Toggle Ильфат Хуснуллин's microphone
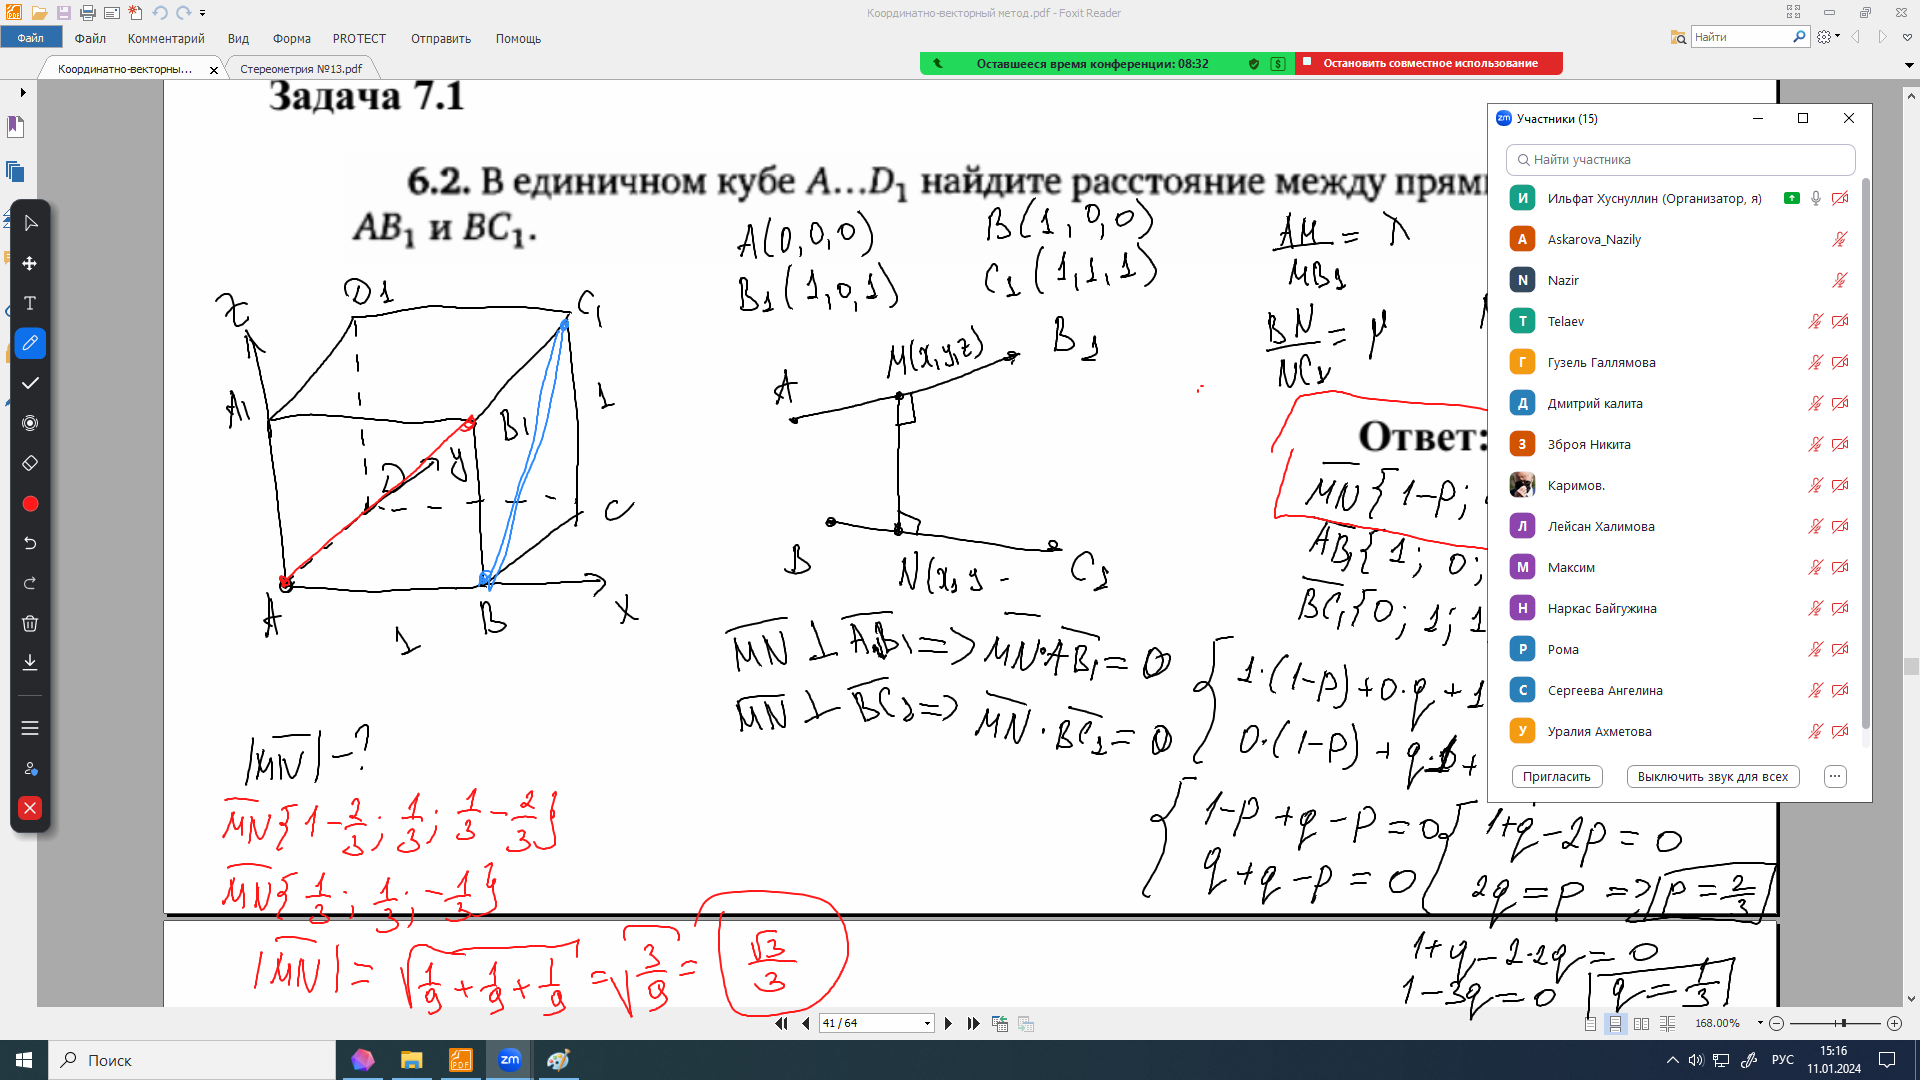1920x1080 pixels. (x=1816, y=198)
